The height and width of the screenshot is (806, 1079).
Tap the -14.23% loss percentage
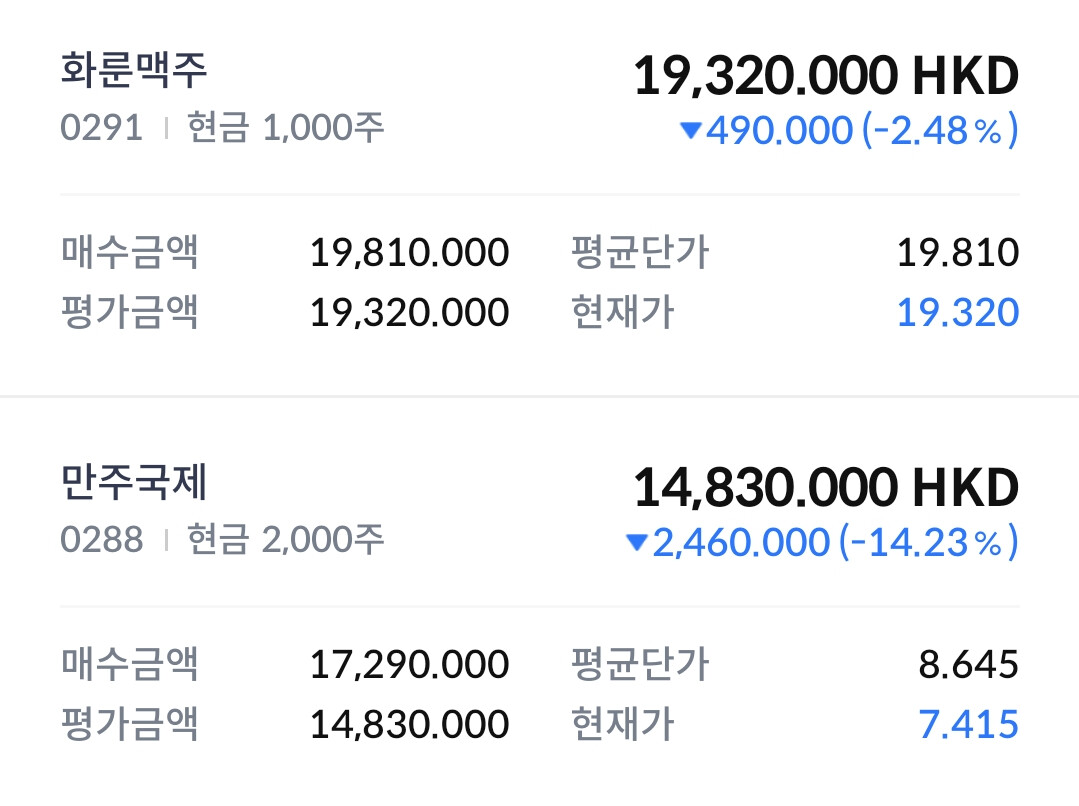pos(928,542)
